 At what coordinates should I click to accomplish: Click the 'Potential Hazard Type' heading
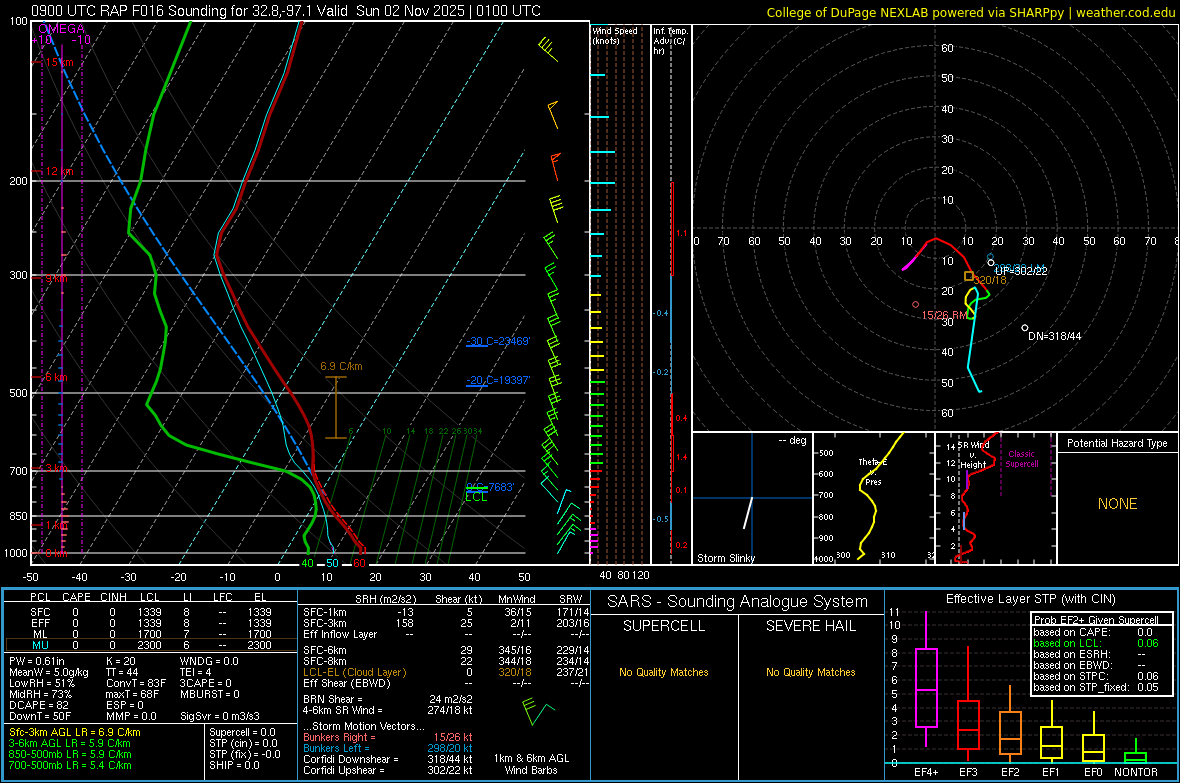coord(1117,443)
